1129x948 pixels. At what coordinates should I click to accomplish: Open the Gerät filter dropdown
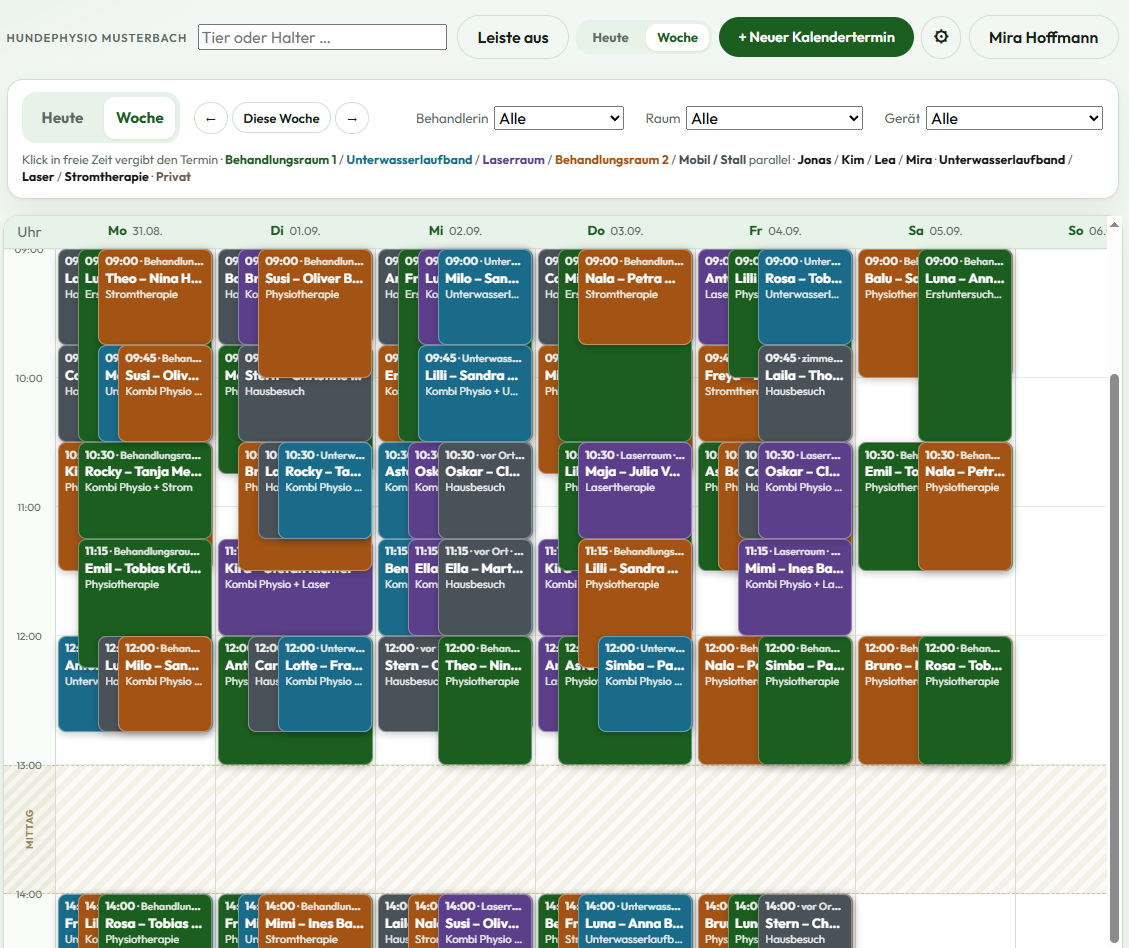[1015, 118]
